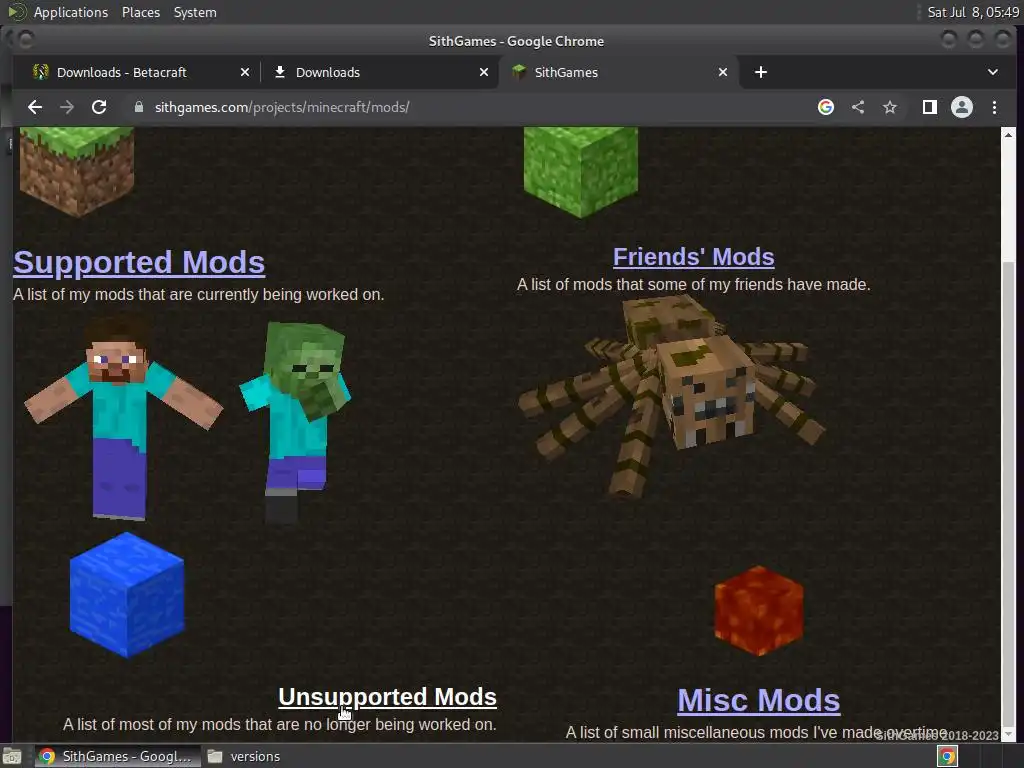Expand the tab search chevron
Screen dimensions: 1024x768
993,72
